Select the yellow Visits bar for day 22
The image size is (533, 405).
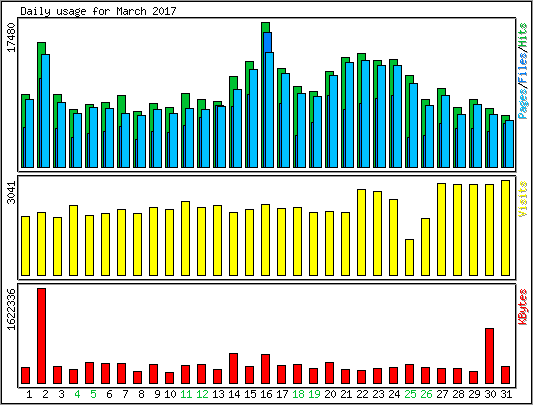pos(361,232)
